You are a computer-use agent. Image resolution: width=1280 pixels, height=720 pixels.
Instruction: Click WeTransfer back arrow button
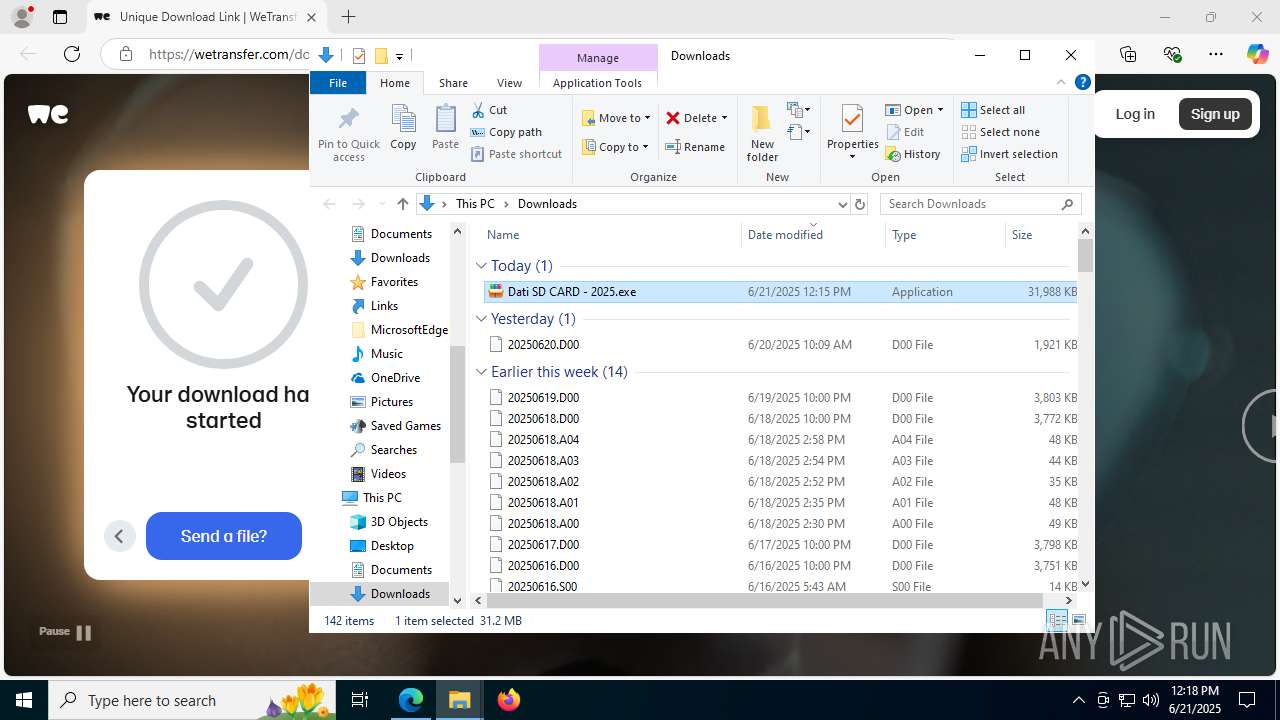(119, 536)
